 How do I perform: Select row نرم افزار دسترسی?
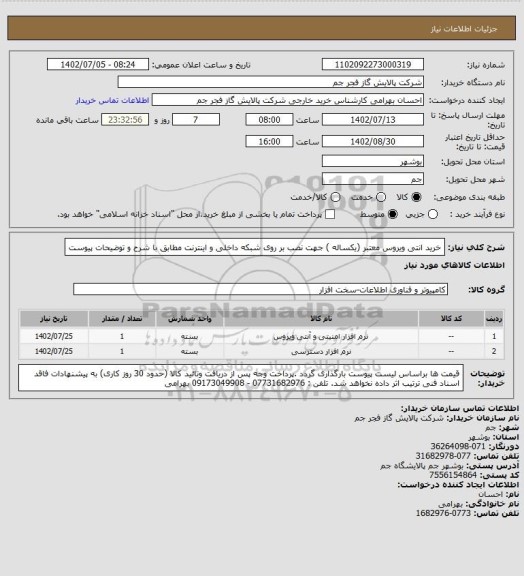(262, 352)
